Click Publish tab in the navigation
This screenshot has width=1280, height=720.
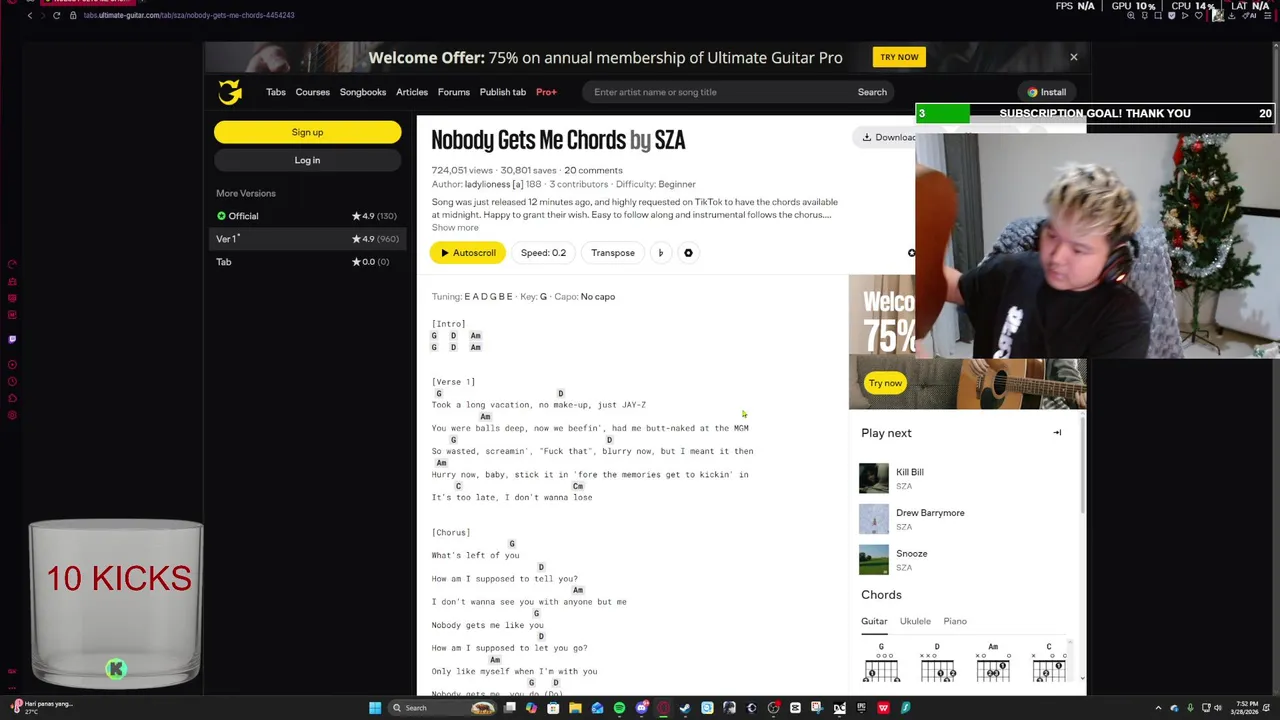[503, 92]
